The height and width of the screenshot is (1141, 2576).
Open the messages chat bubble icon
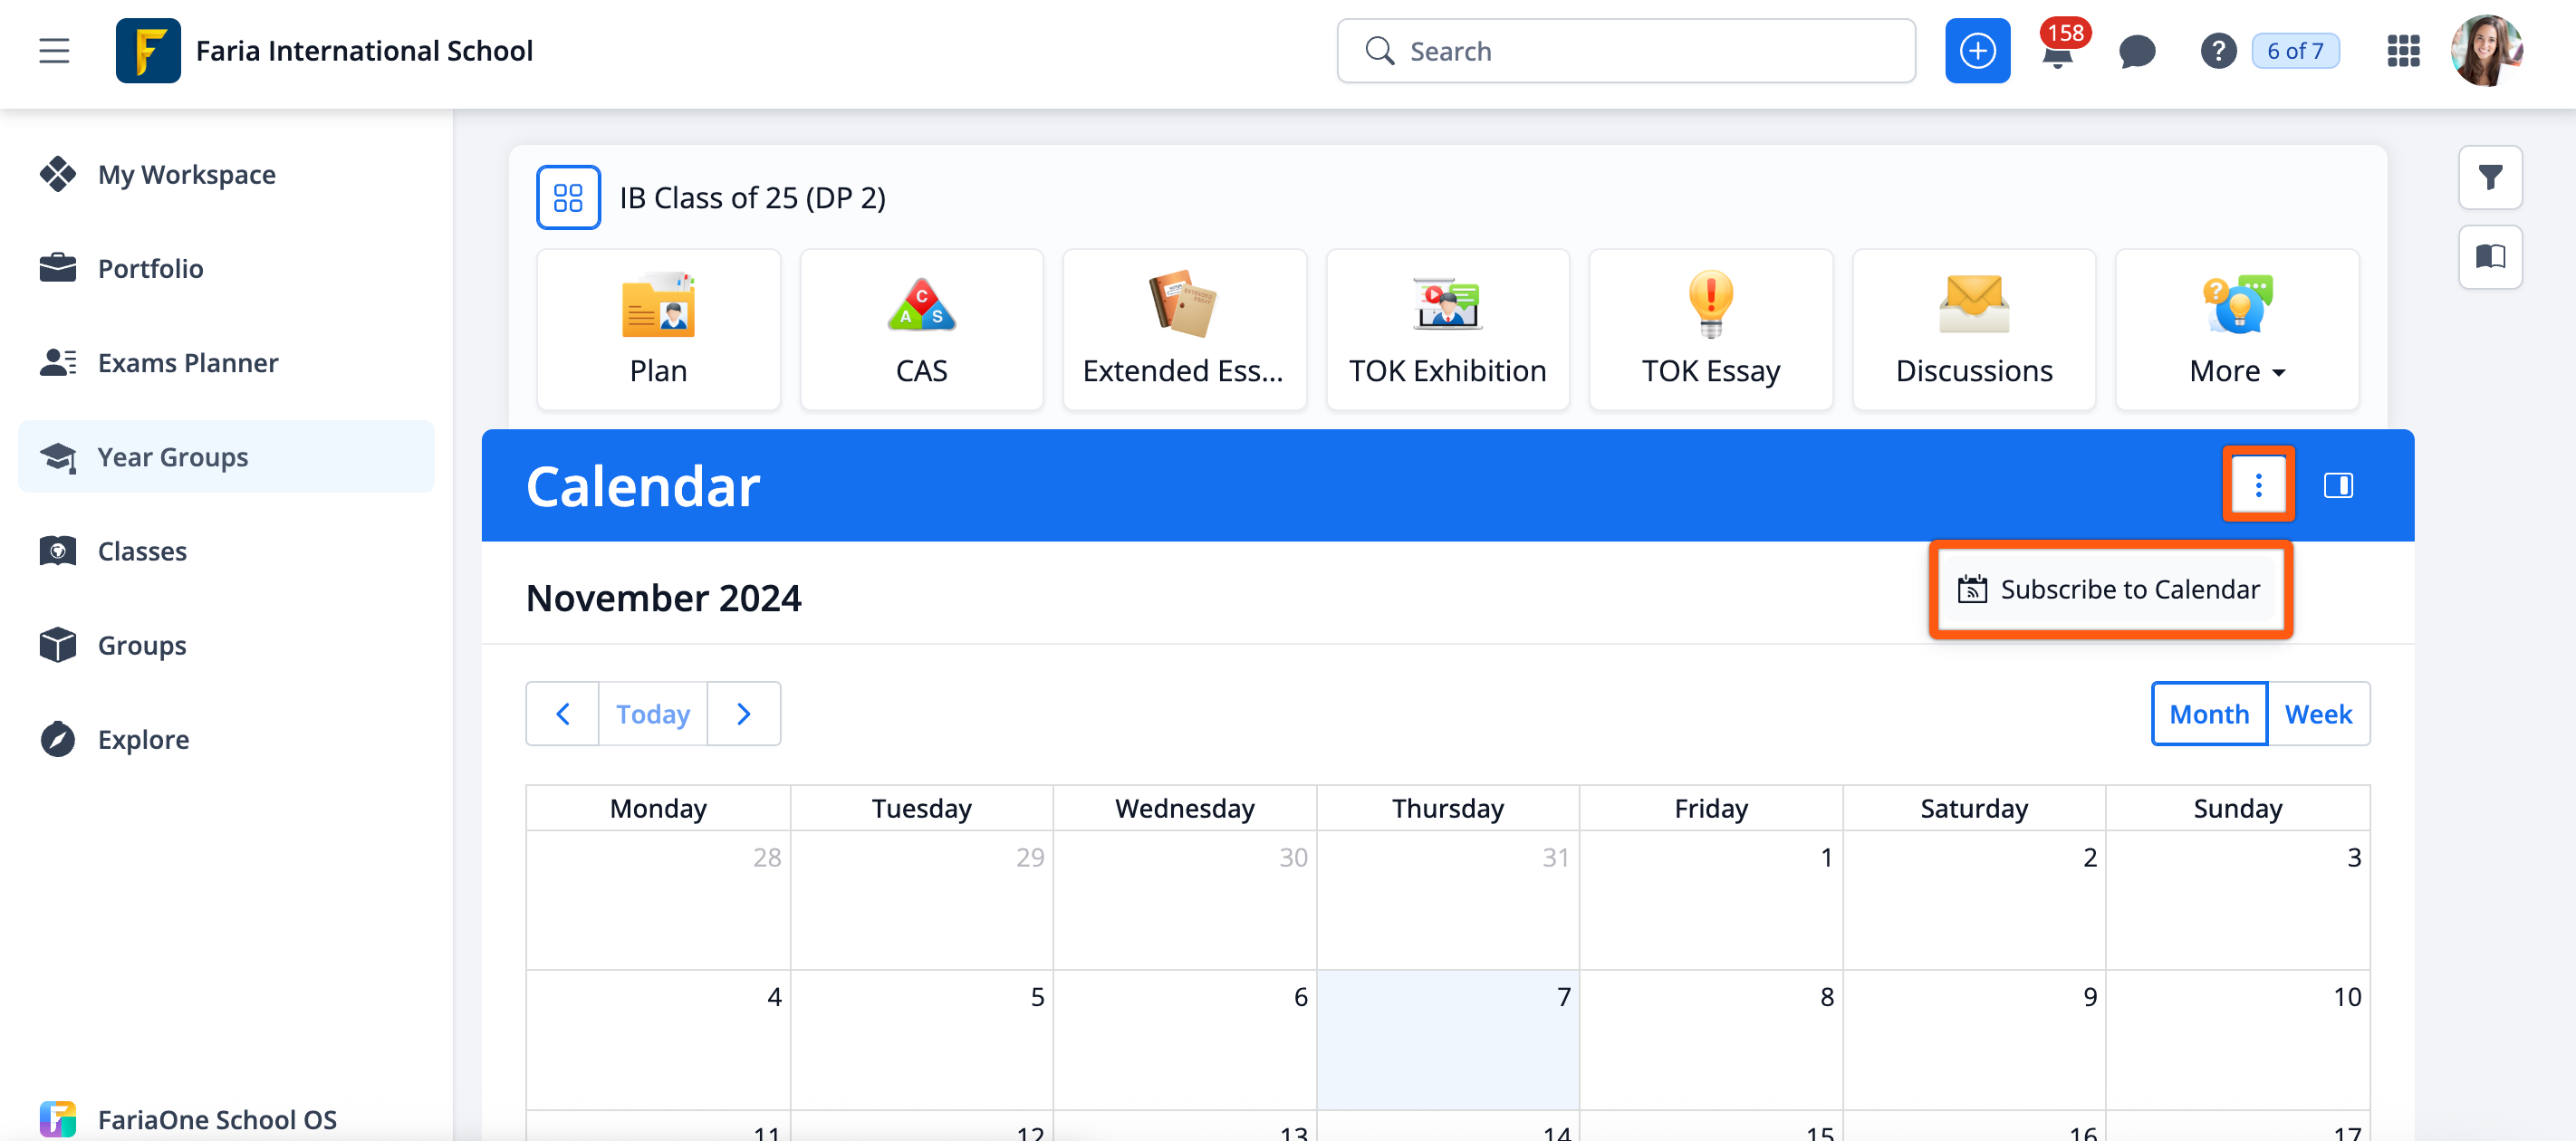[2136, 51]
